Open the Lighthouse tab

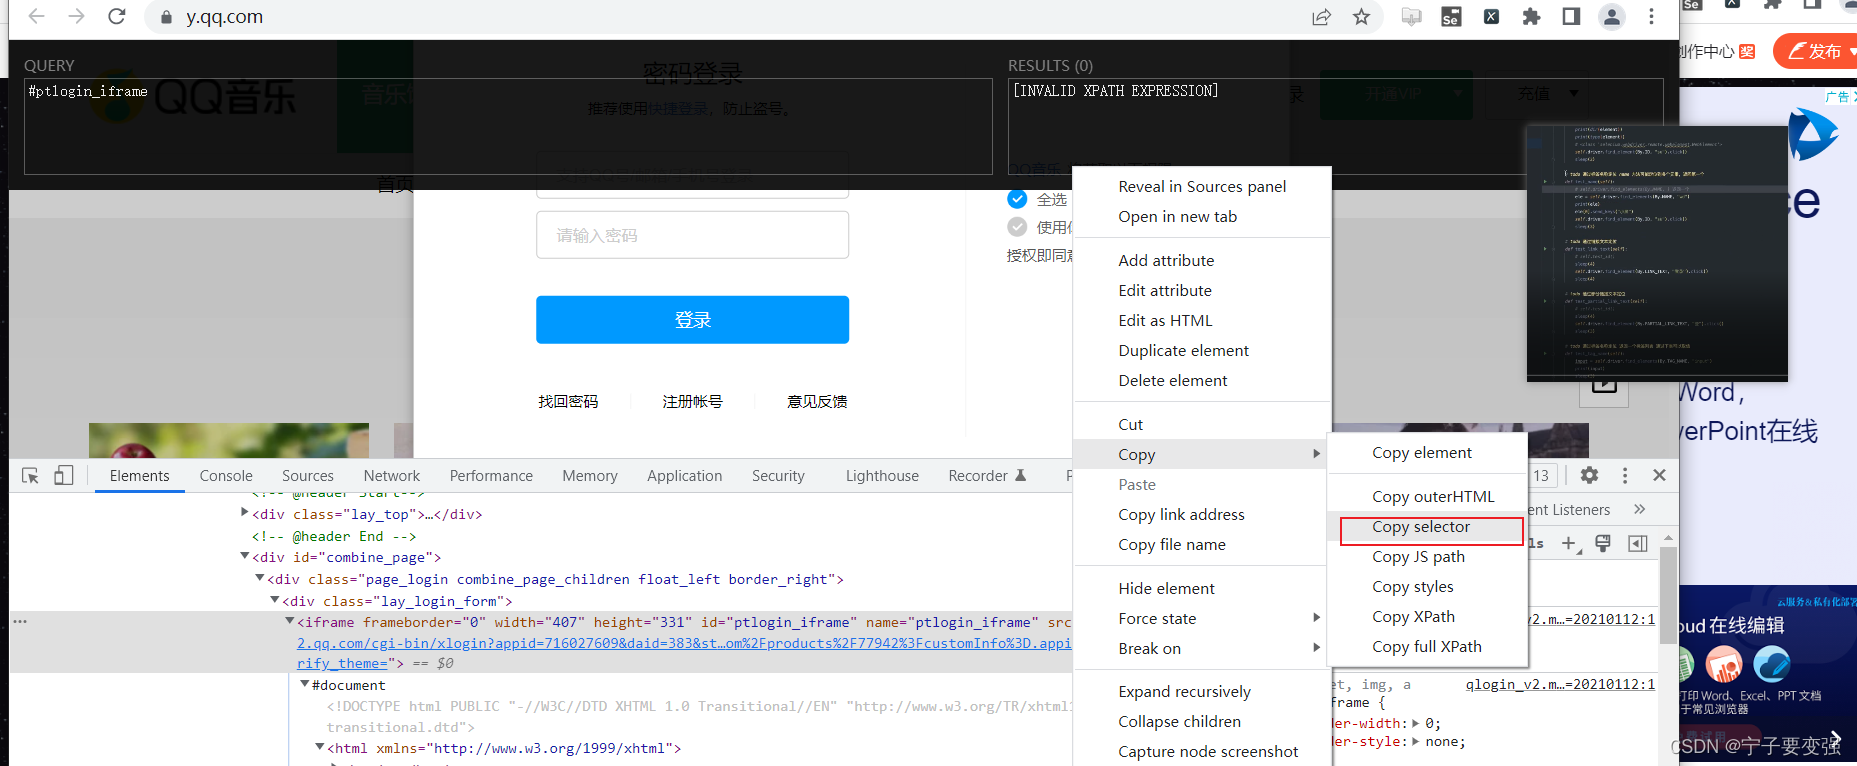coord(882,476)
